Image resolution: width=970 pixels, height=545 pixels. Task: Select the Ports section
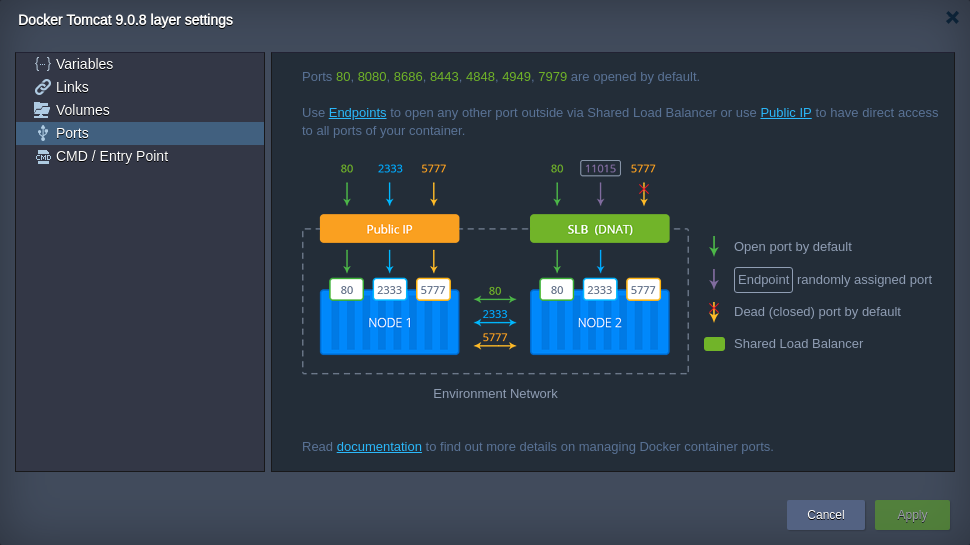click(140, 134)
